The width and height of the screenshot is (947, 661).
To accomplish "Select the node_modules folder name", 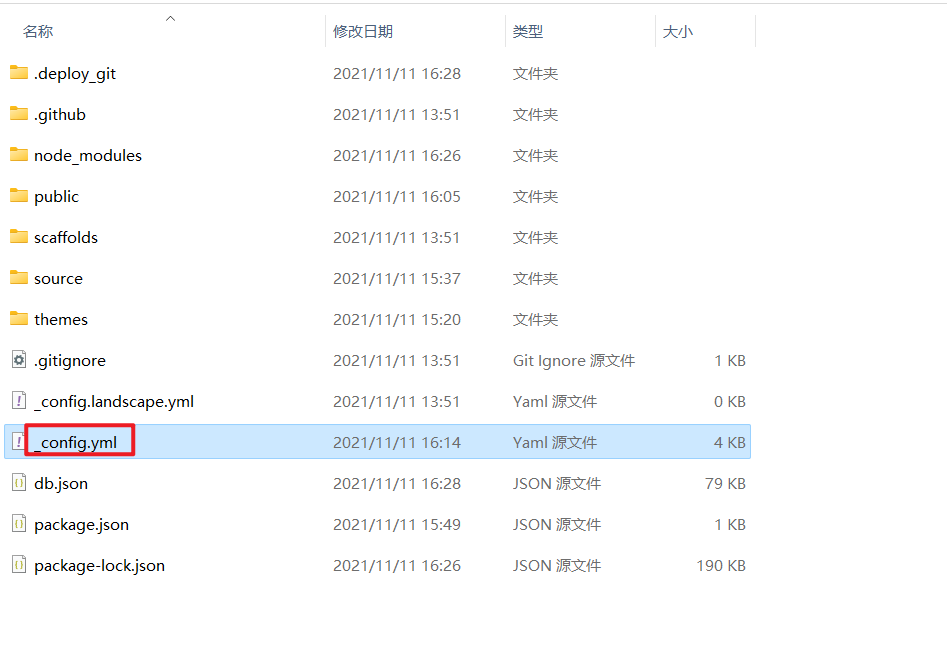I will click(88, 156).
